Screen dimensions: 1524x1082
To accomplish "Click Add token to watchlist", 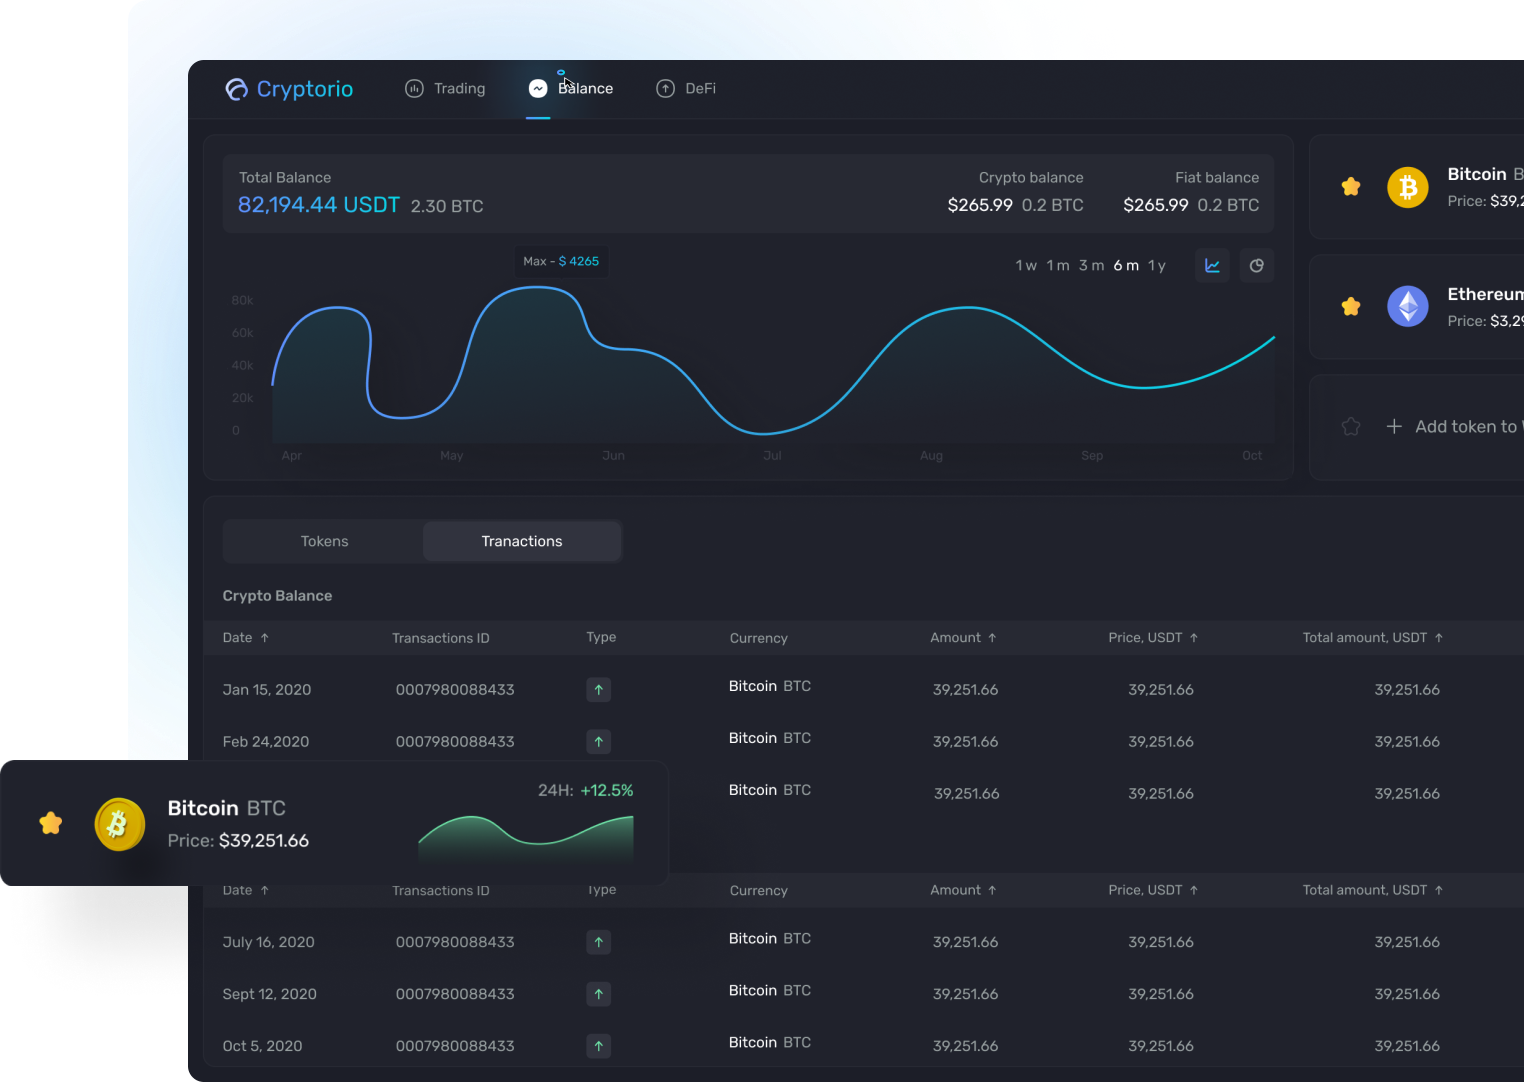I will click(1456, 427).
